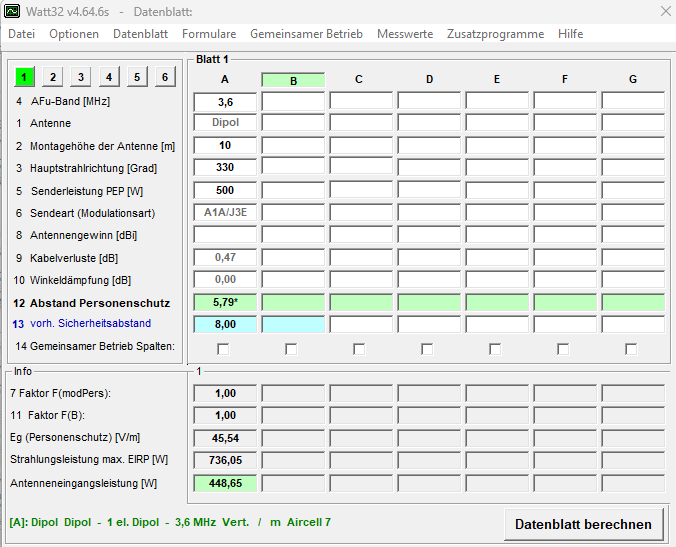Screen dimensions: 676x547
Task: Click Antenne field in column C
Action: click(x=361, y=122)
